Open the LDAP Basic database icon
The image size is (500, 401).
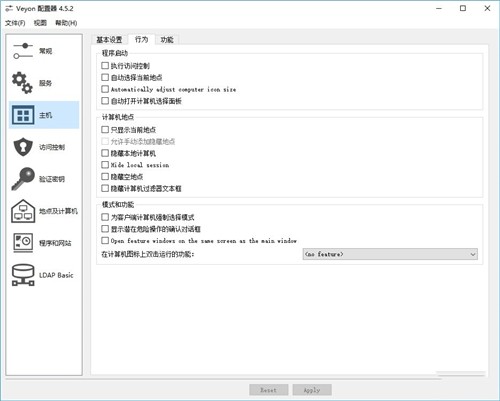tap(23, 275)
